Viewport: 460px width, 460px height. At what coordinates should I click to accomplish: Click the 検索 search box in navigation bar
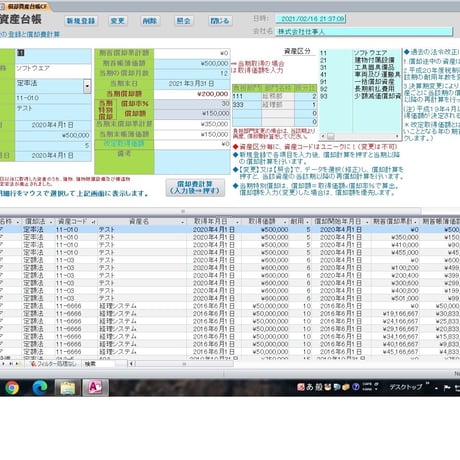click(99, 364)
